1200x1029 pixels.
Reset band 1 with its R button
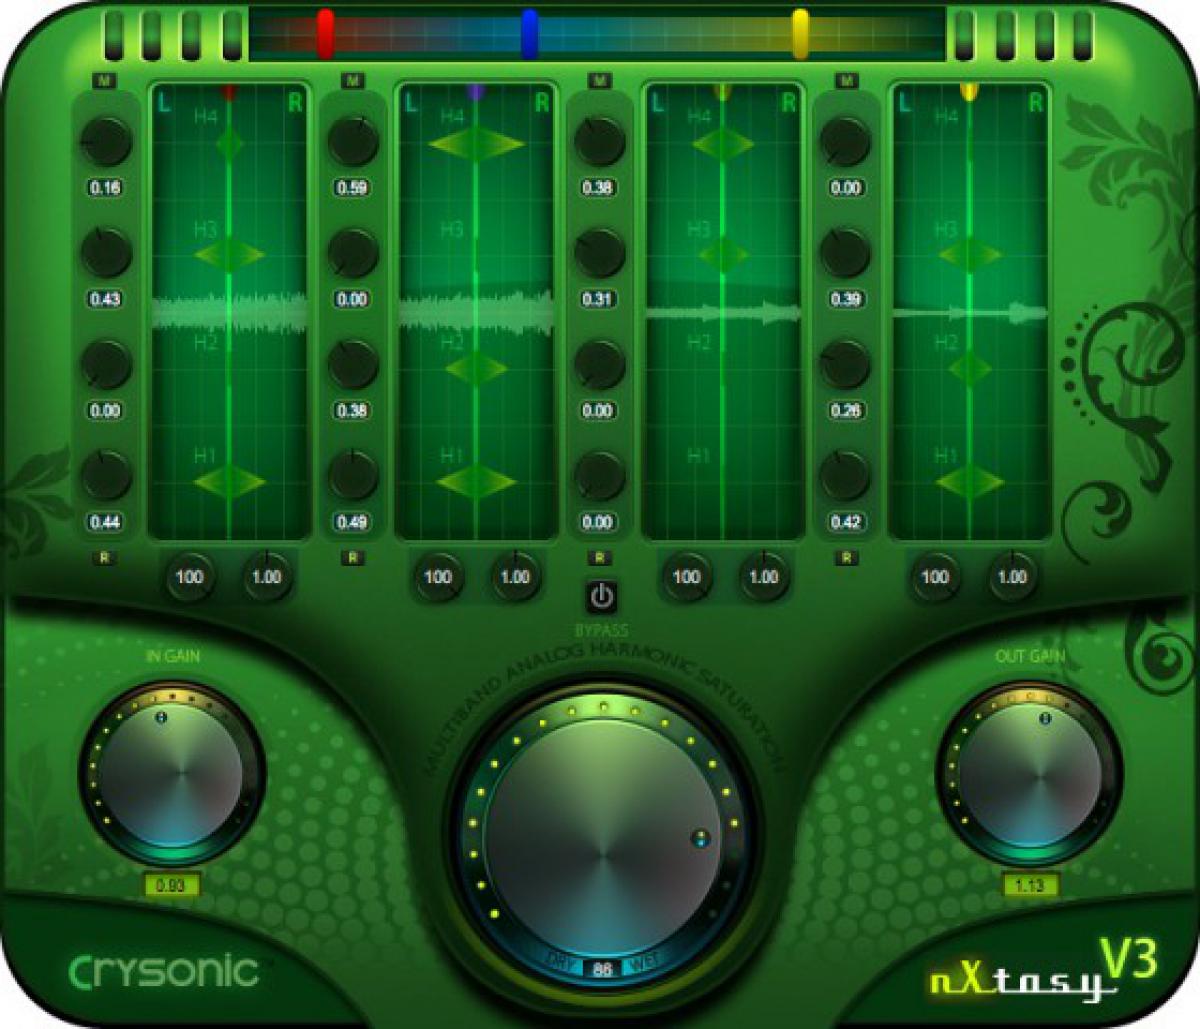105,558
